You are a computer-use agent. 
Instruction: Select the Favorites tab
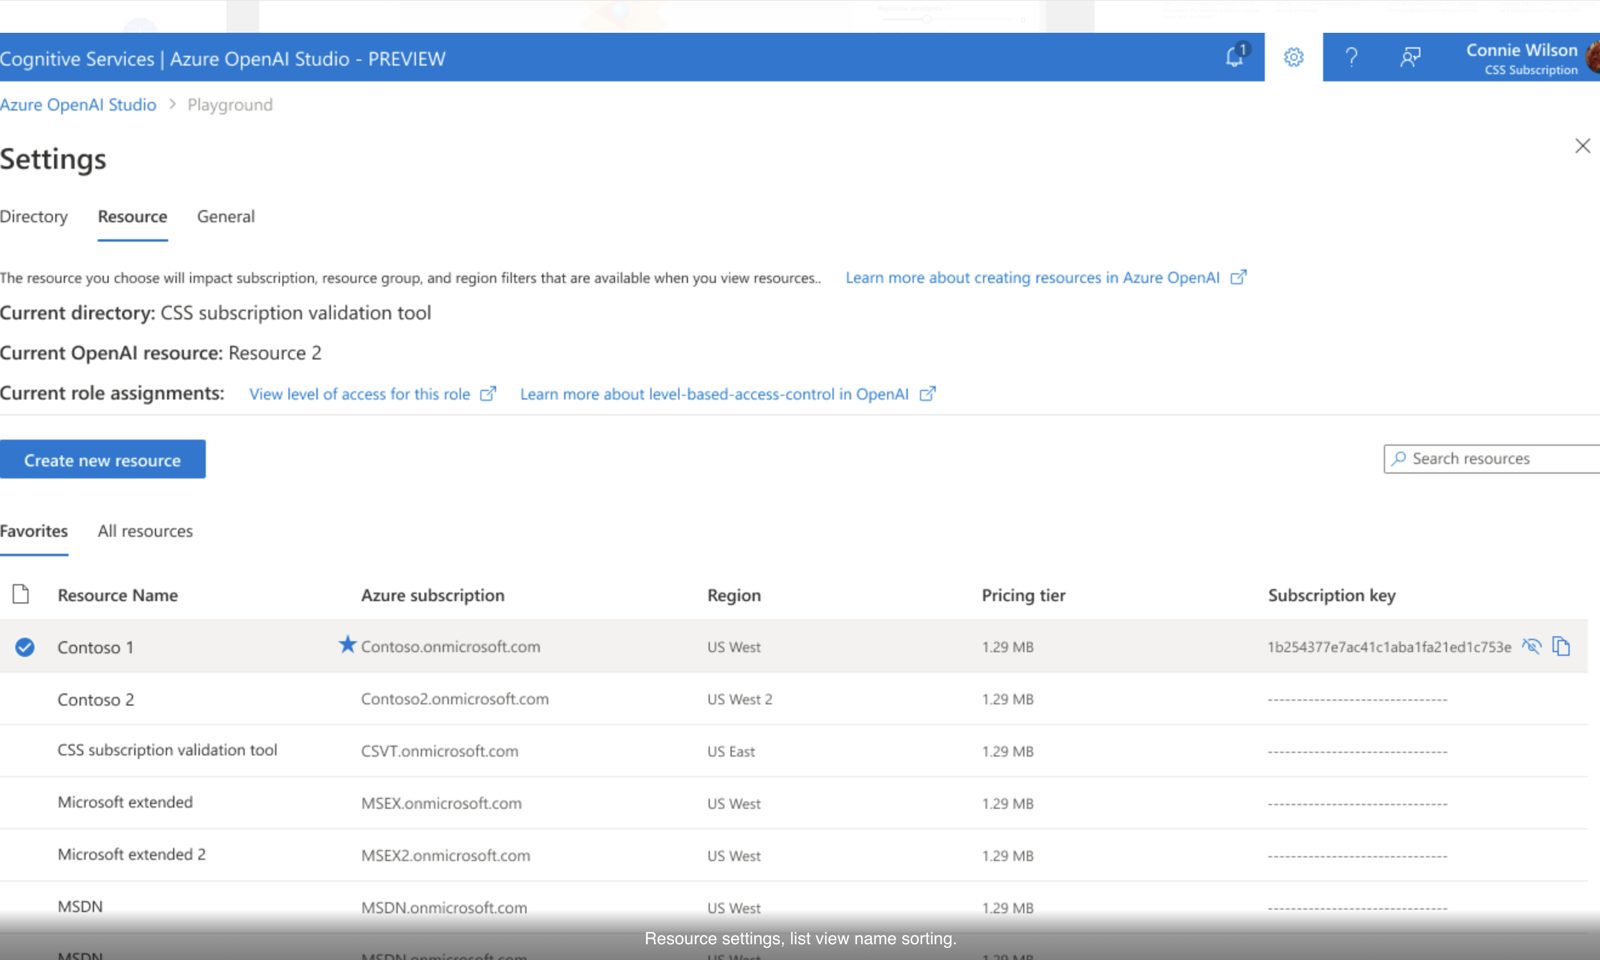[34, 531]
